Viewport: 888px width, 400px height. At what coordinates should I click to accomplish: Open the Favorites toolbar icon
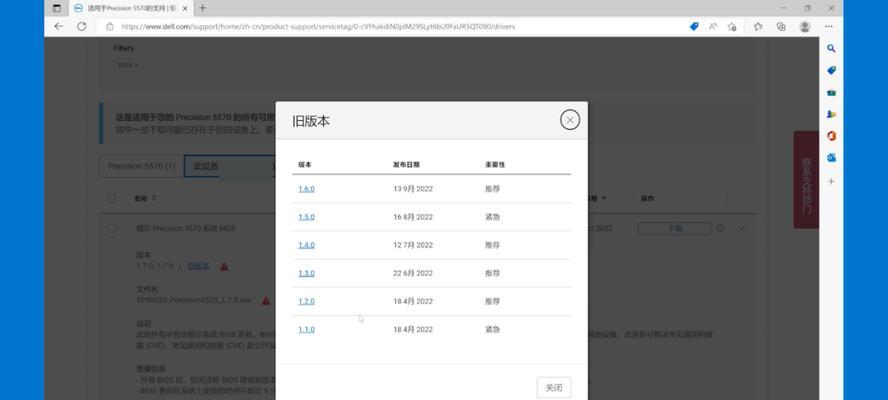758,27
